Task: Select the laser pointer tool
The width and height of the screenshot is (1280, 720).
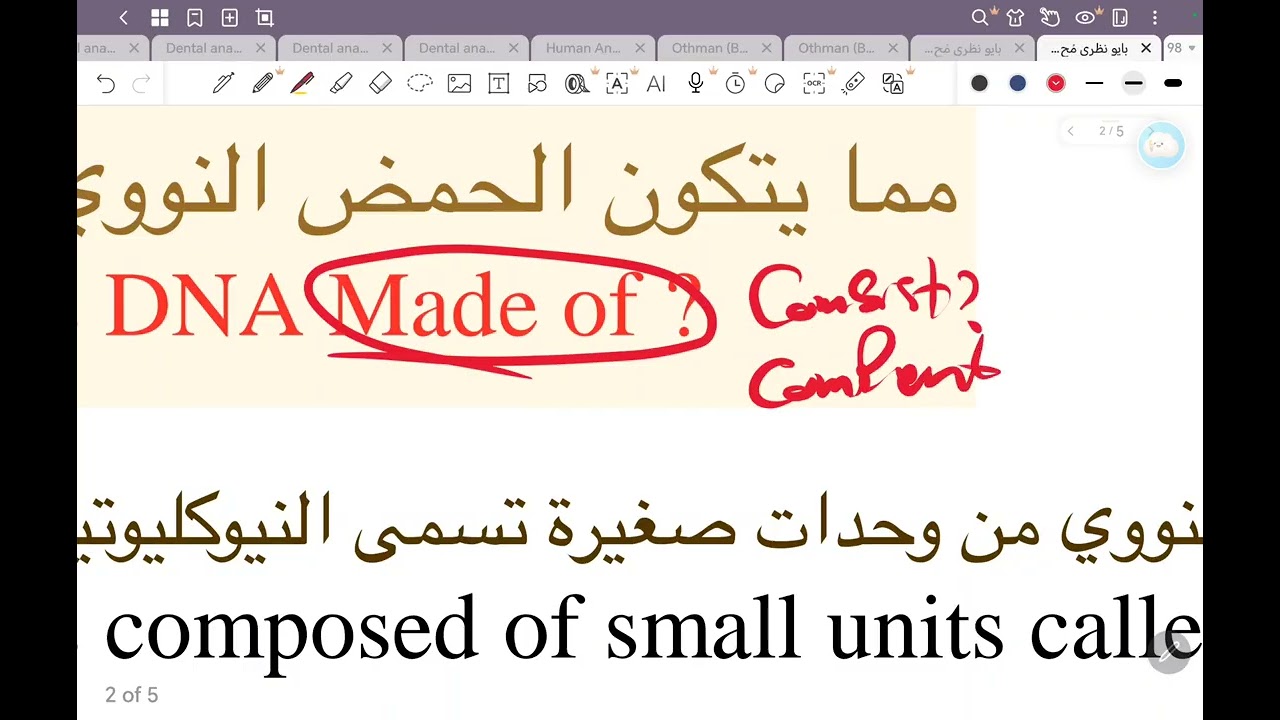Action: tap(853, 84)
